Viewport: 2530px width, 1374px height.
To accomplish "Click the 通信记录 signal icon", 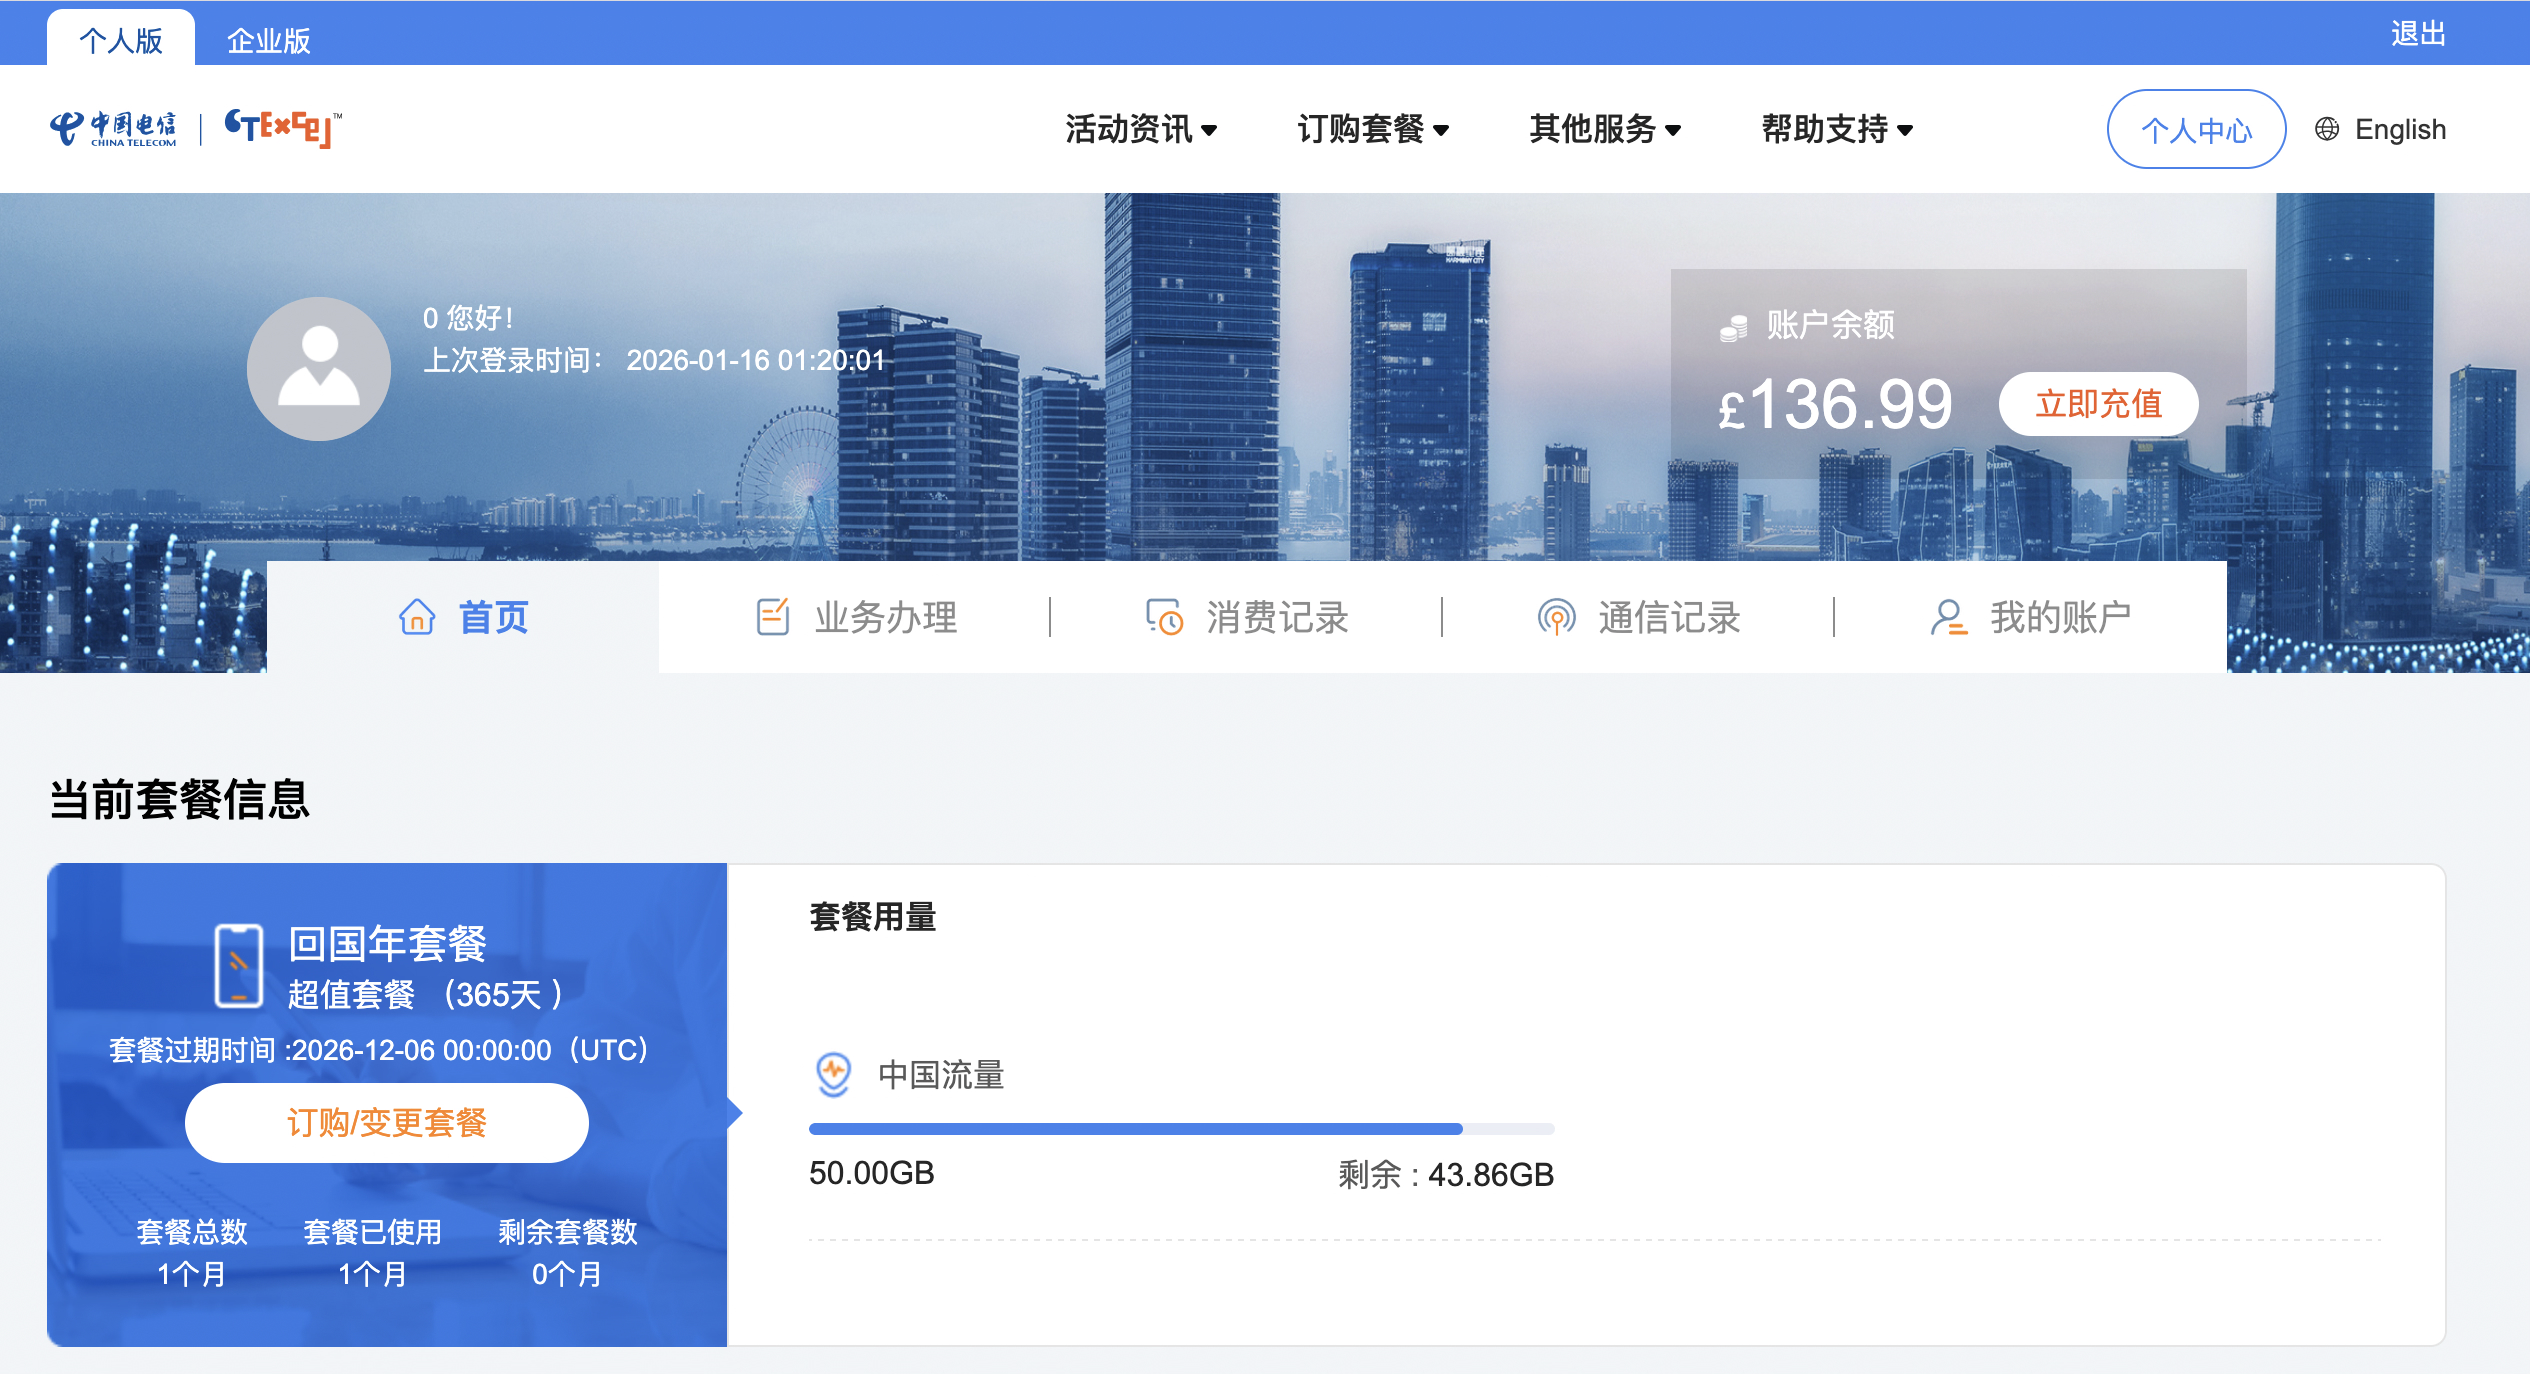I will click(1556, 617).
